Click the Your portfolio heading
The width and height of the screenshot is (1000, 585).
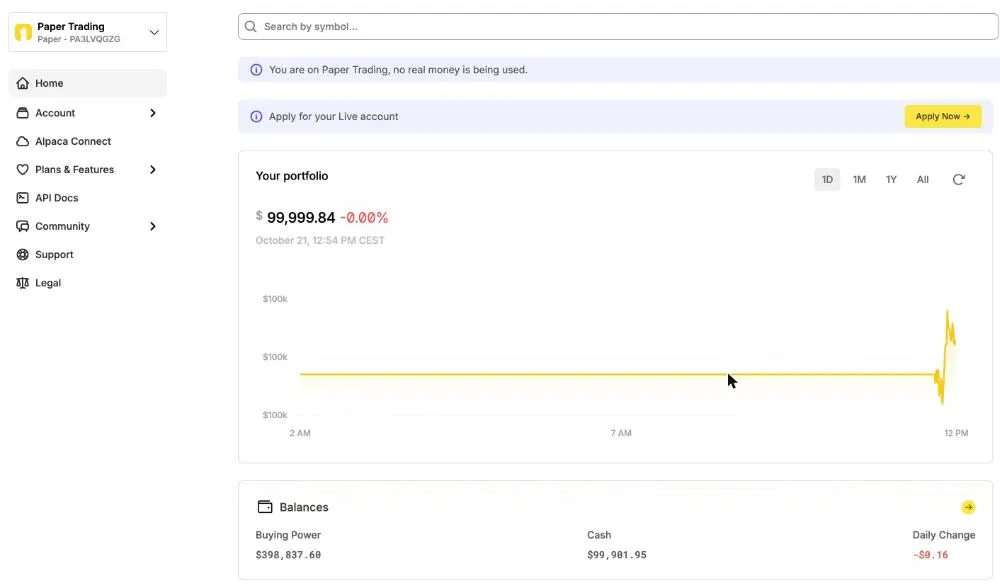[x=291, y=176]
